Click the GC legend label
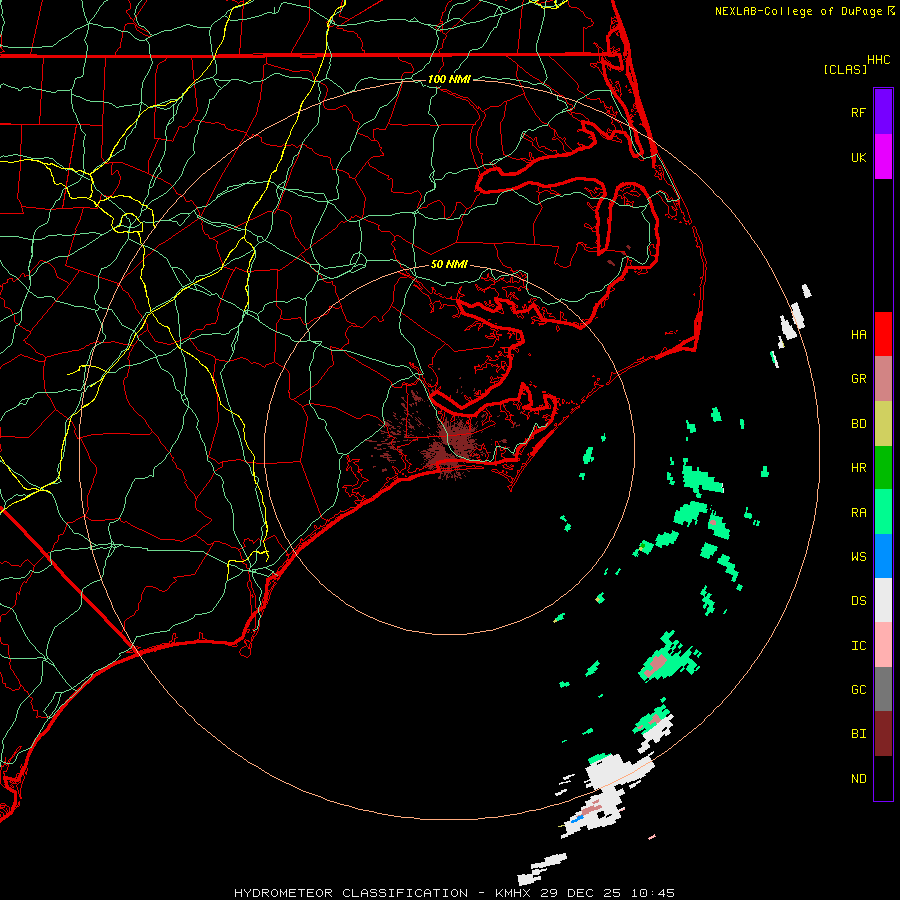Screen dimensions: 900x900 pos(858,689)
